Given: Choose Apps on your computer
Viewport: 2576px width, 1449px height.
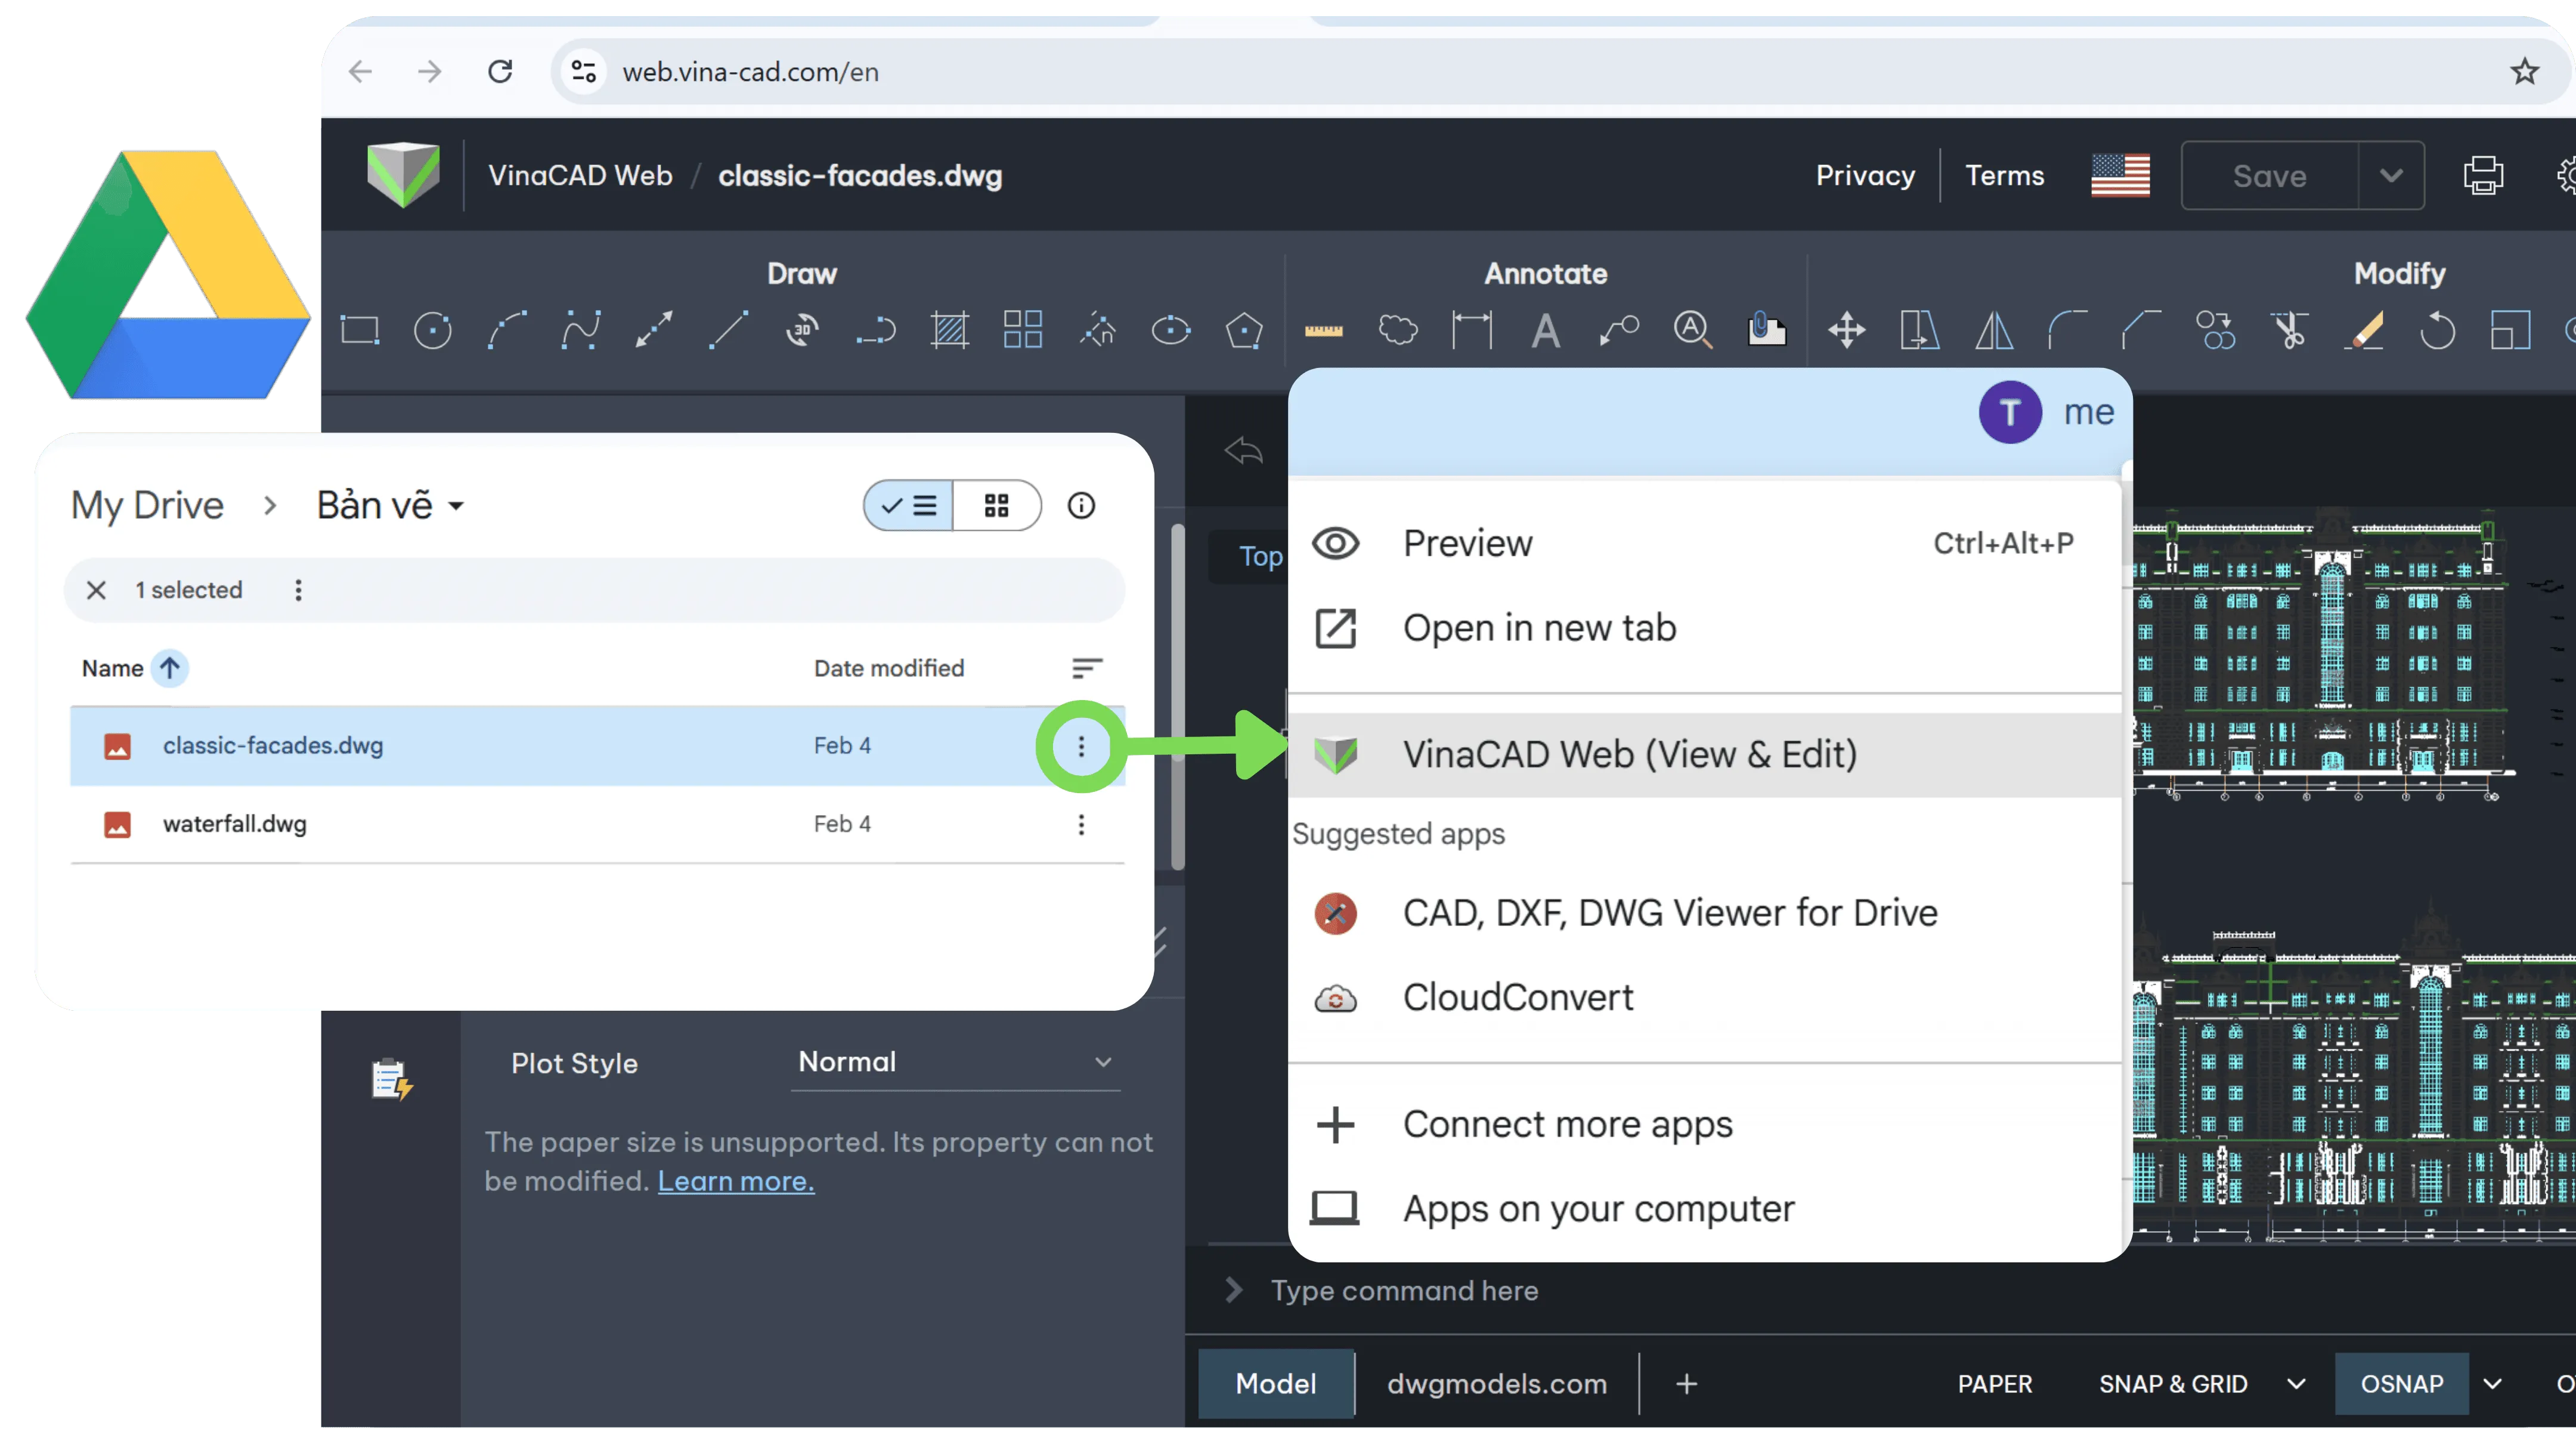Looking at the screenshot, I should coord(1704,1209).
